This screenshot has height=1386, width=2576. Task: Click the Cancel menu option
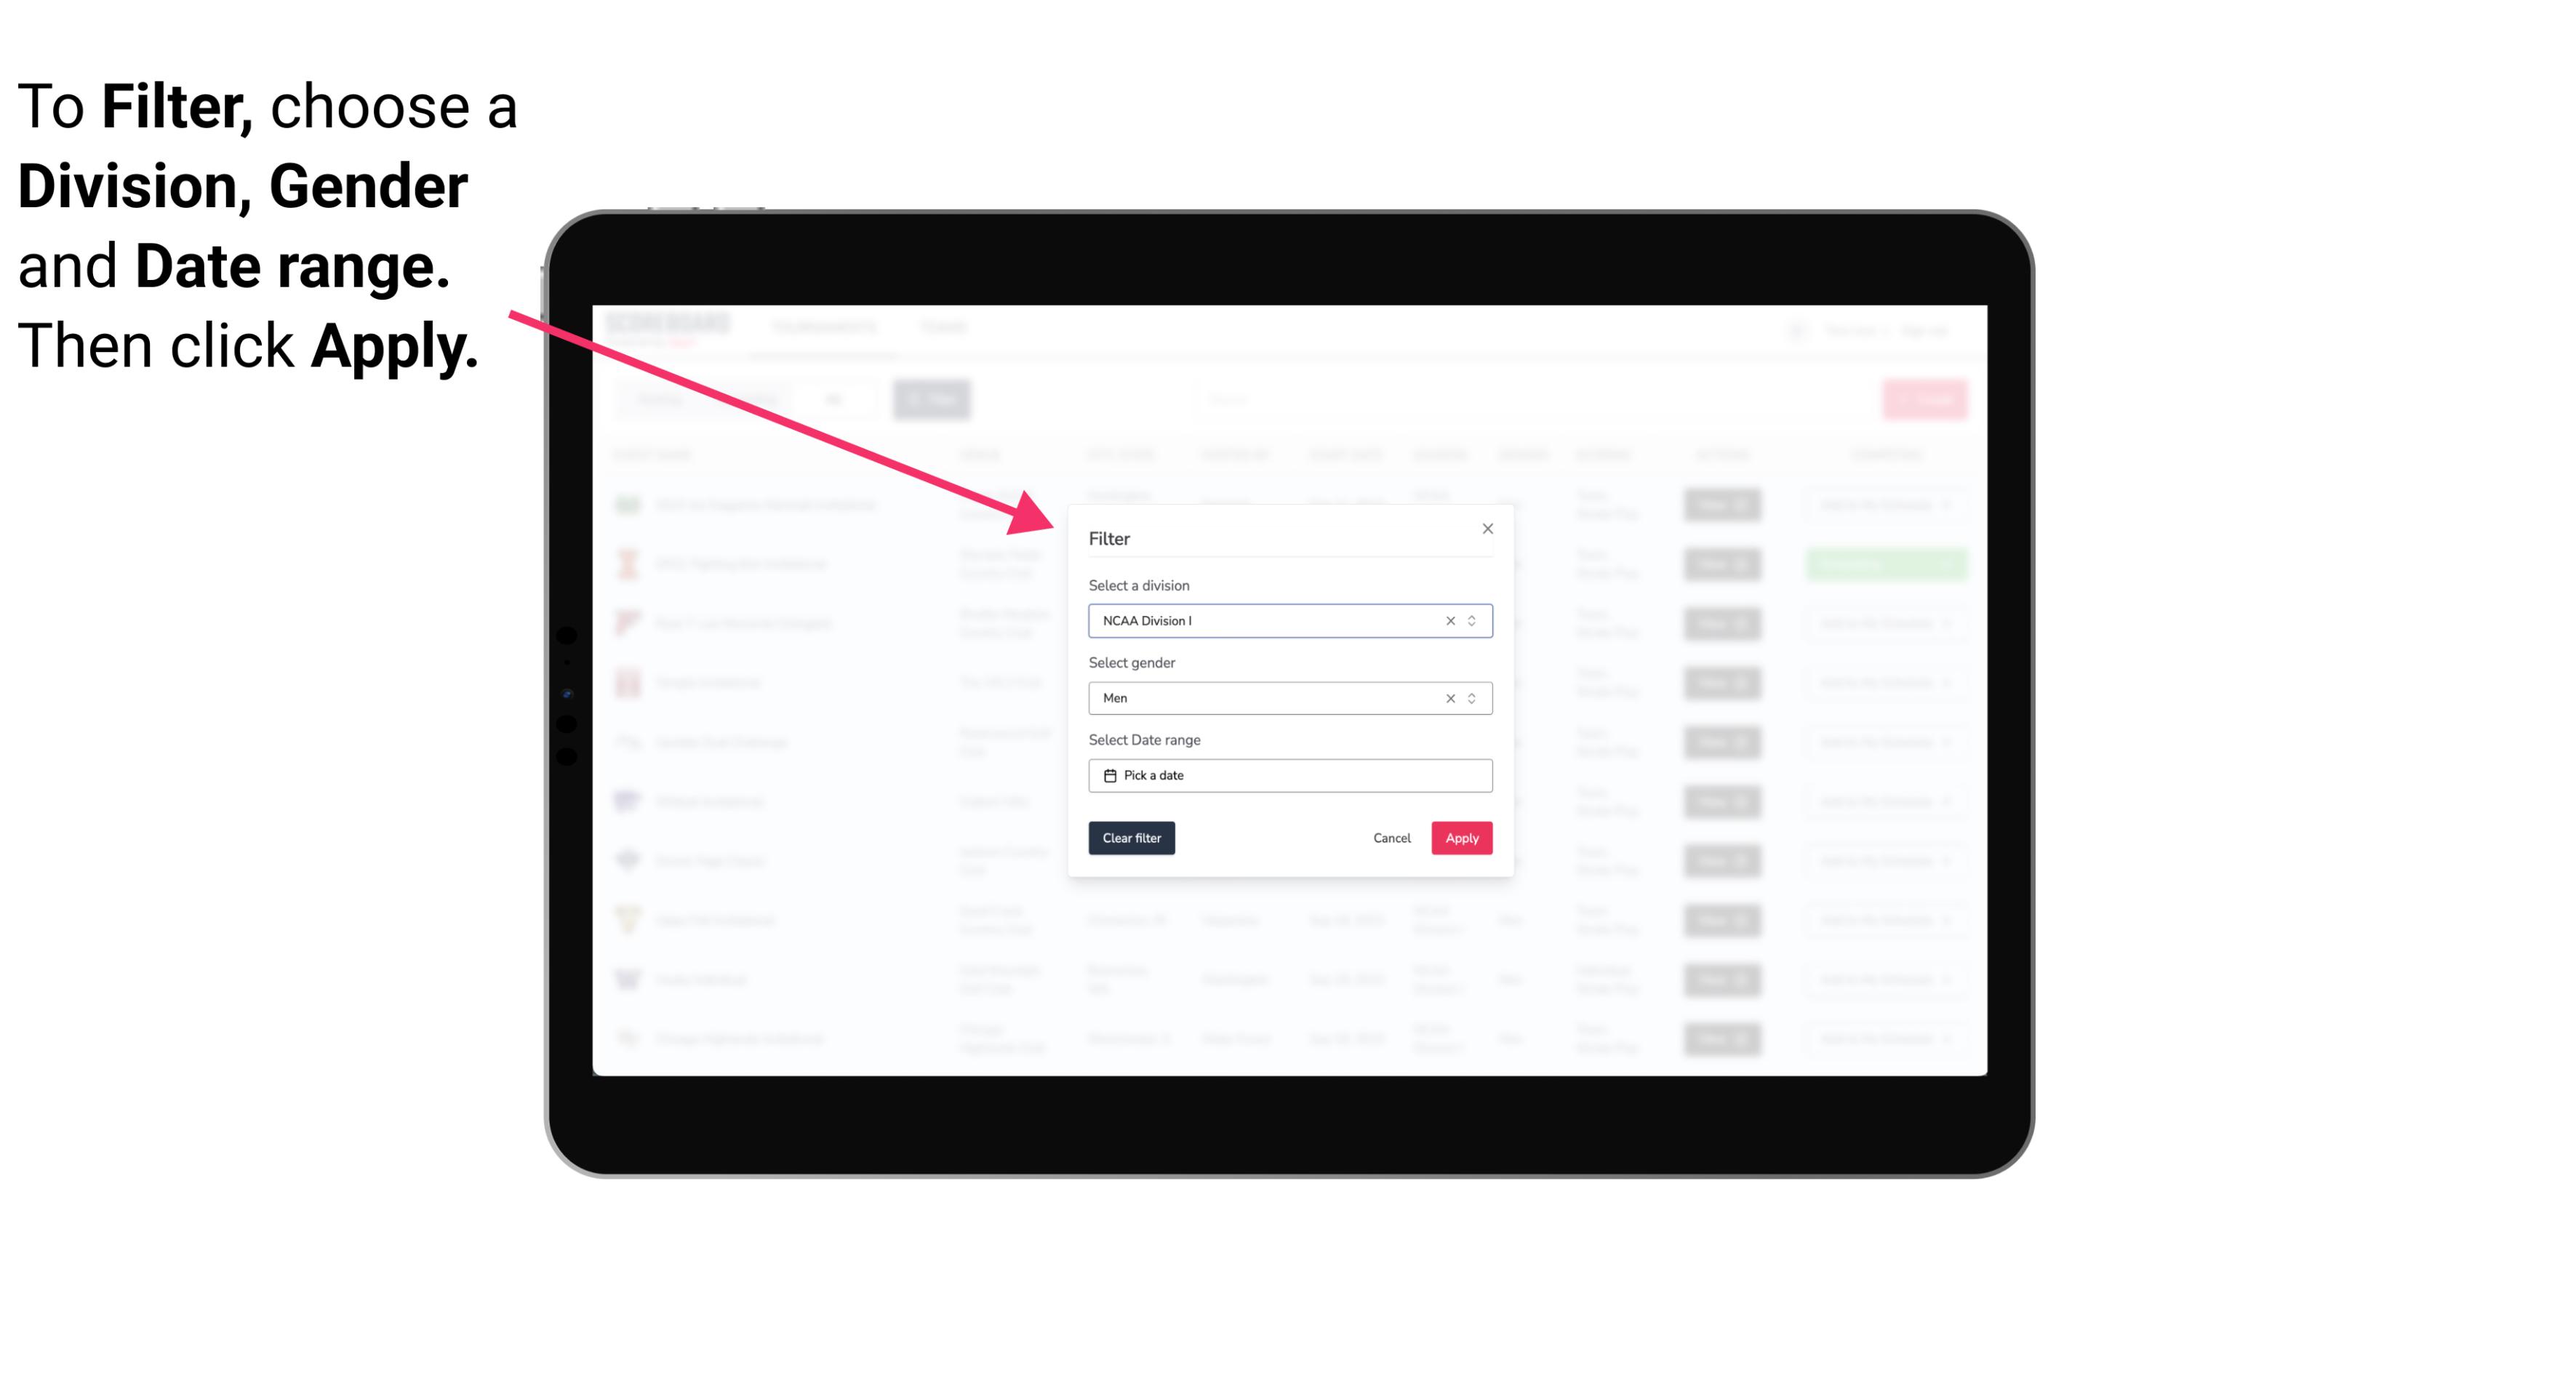[1391, 838]
